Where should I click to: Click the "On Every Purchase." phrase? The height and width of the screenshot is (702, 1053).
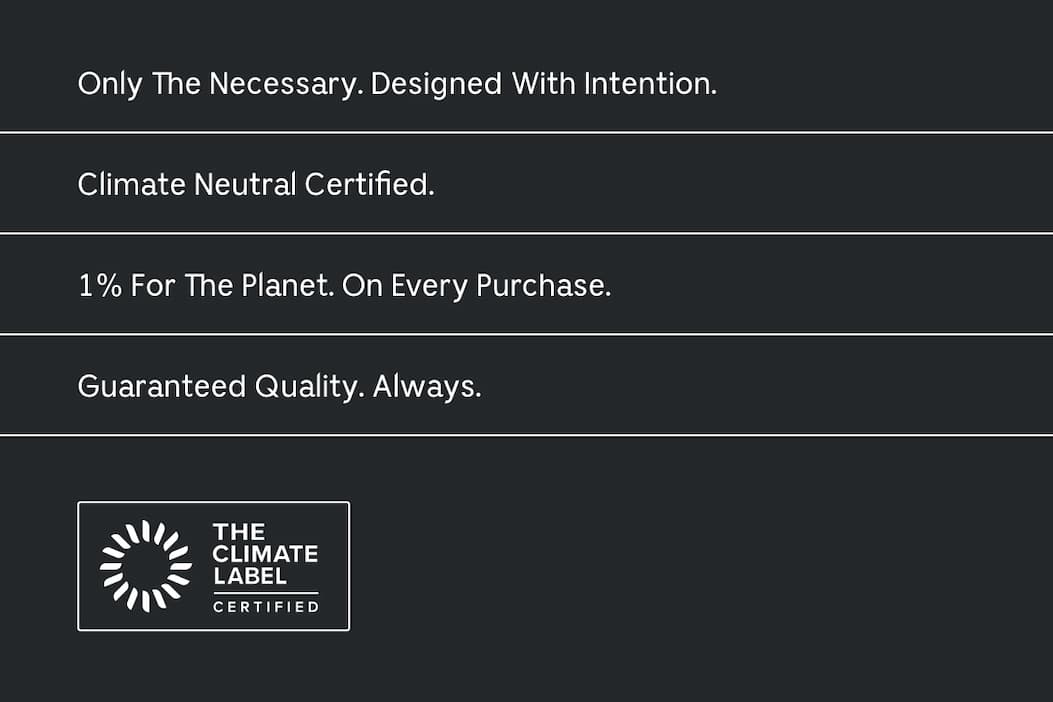pos(476,286)
